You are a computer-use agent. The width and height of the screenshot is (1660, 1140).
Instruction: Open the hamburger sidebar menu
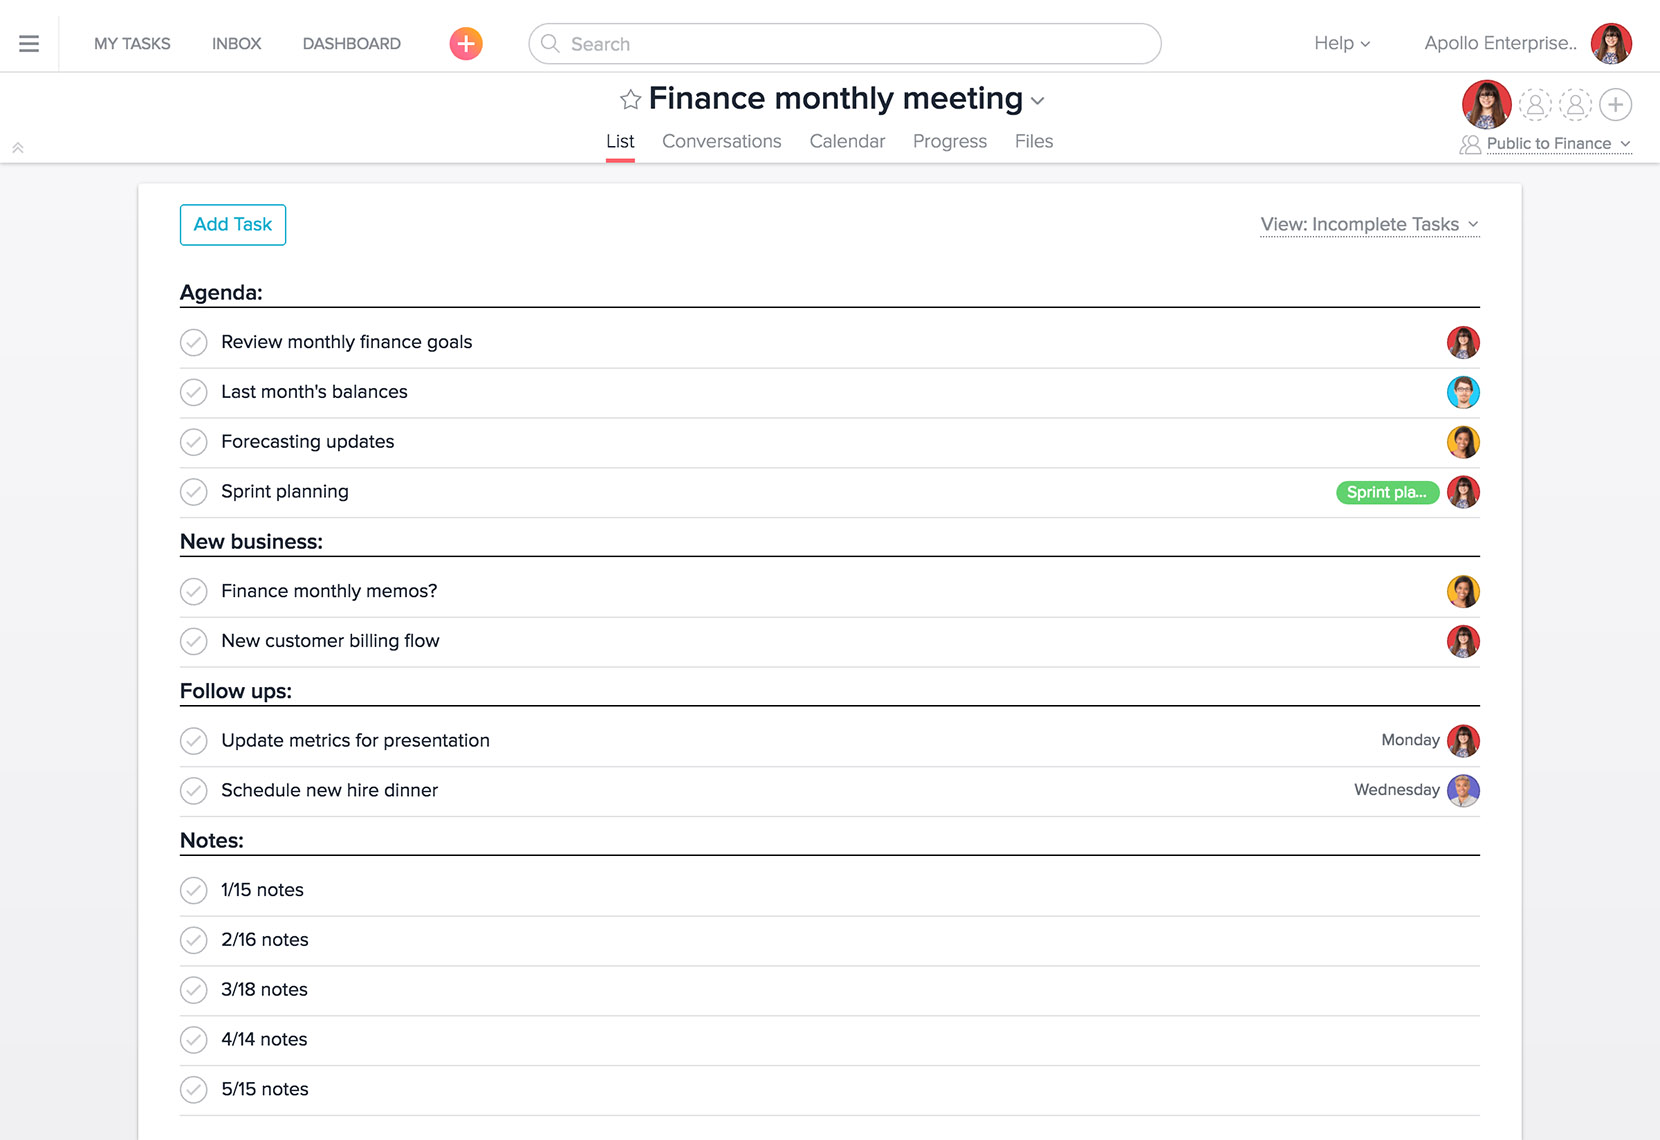pyautogui.click(x=29, y=42)
